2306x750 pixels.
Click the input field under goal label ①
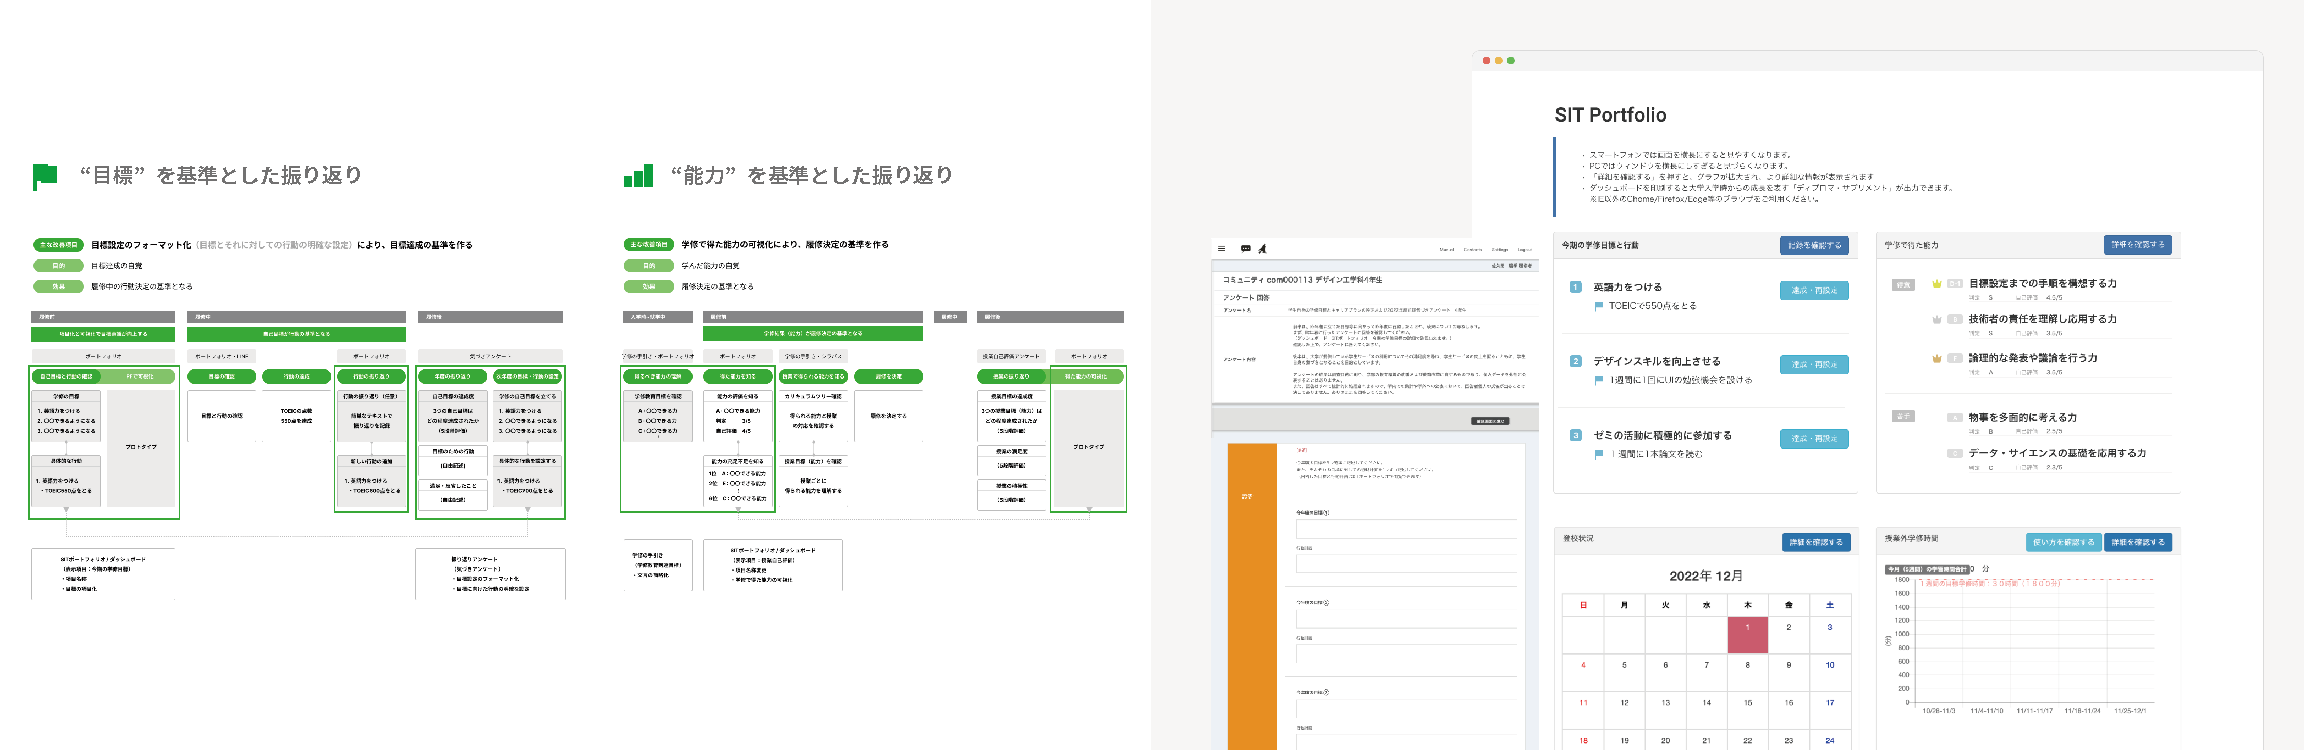1406,530
